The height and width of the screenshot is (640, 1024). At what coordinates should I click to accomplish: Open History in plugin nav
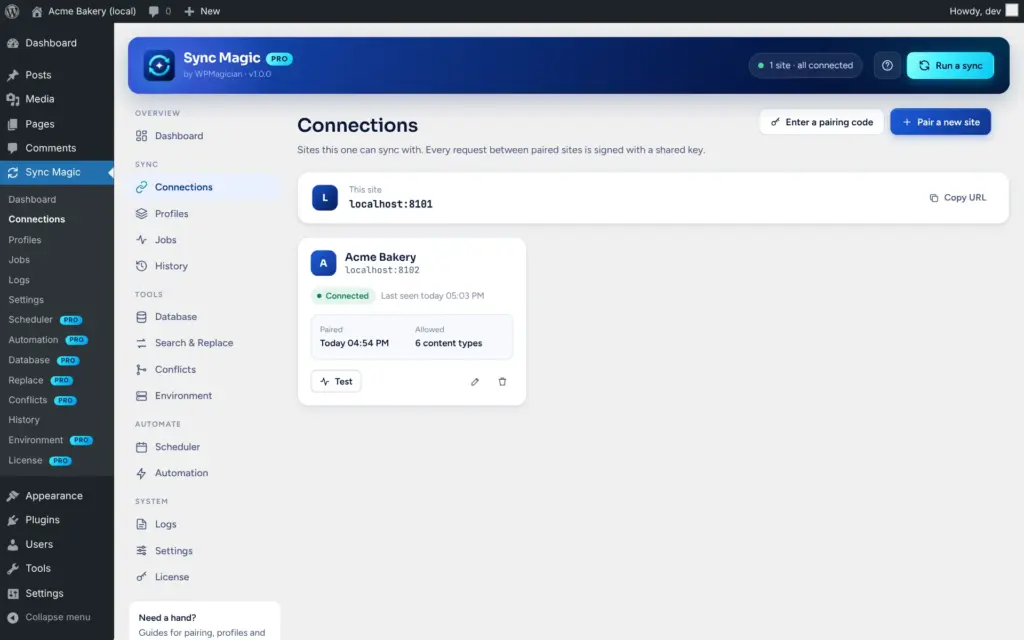coord(204,266)
